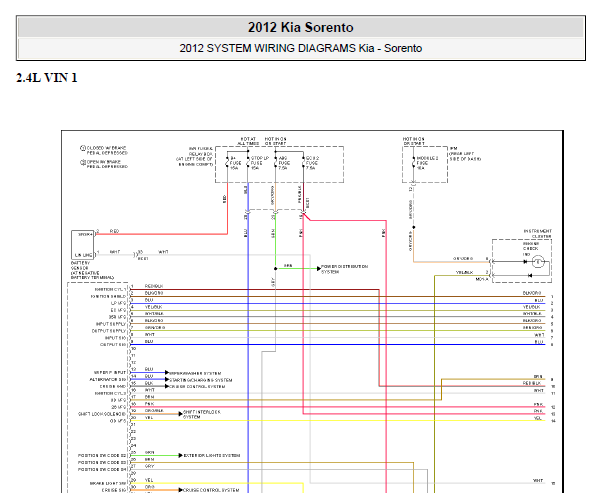
Task: Click the 'OPEN W/ BRAKE PEDAL DEPRESSED' legend note
Action: [x=104, y=164]
